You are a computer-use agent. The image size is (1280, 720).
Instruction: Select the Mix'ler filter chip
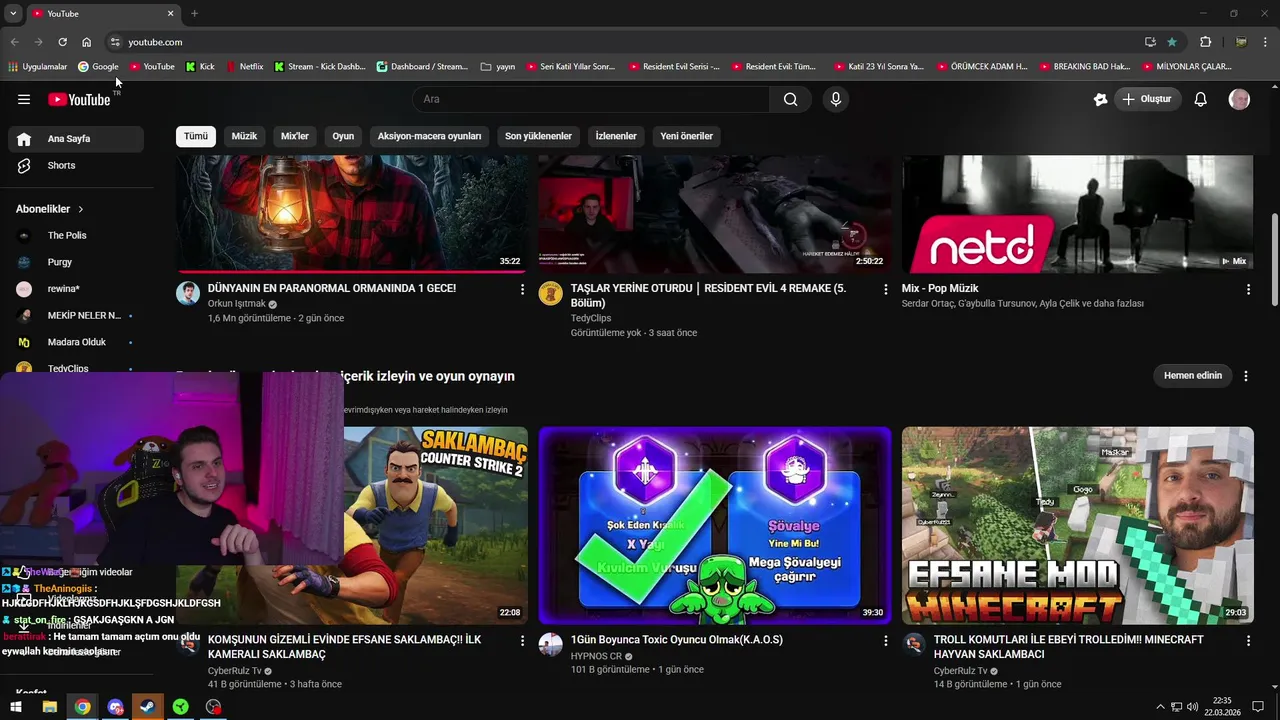pos(295,136)
